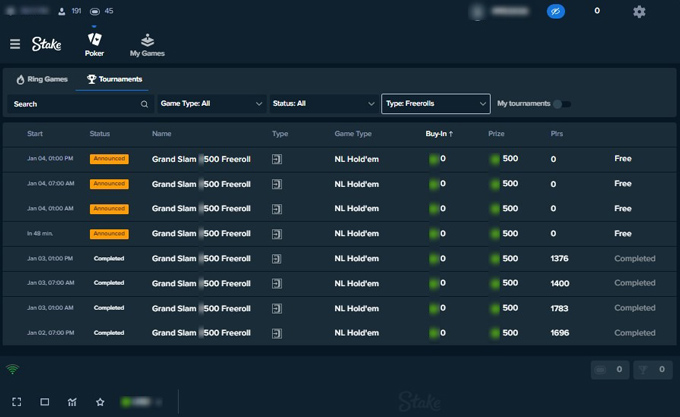Image resolution: width=680 pixels, height=417 pixels.
Task: Toggle the My tournaments switch
Action: pos(562,104)
